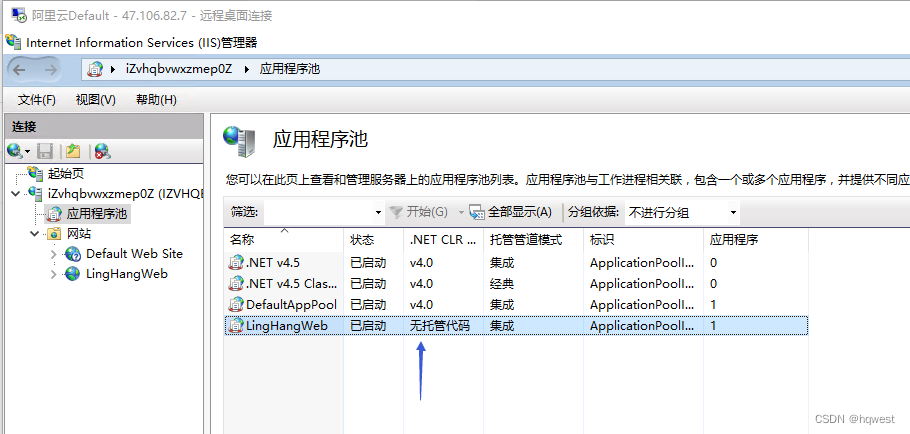Expand the Default Web Site node
The width and height of the screenshot is (910, 434).
tap(54, 254)
